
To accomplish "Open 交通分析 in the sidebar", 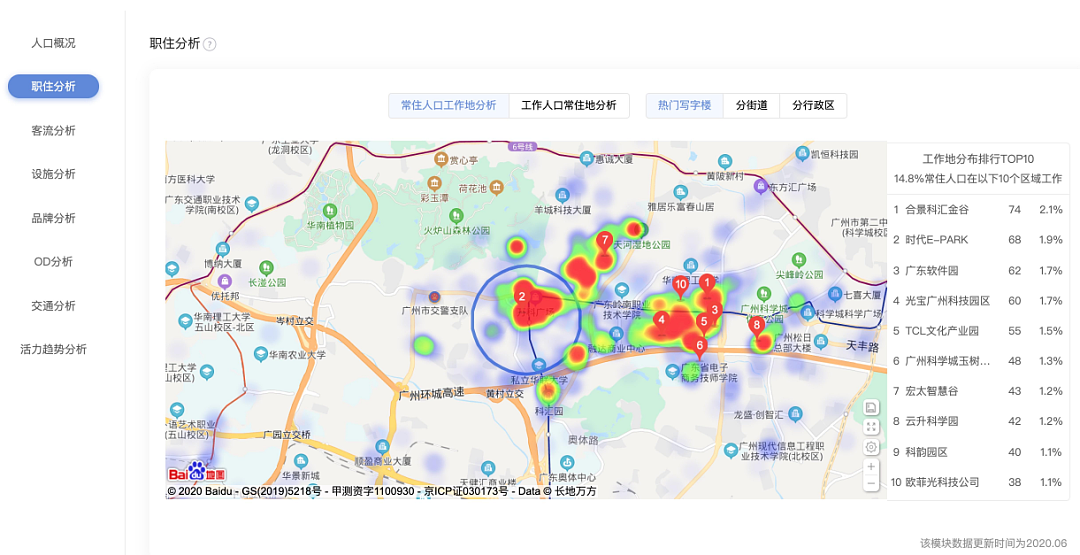I will 54,305.
